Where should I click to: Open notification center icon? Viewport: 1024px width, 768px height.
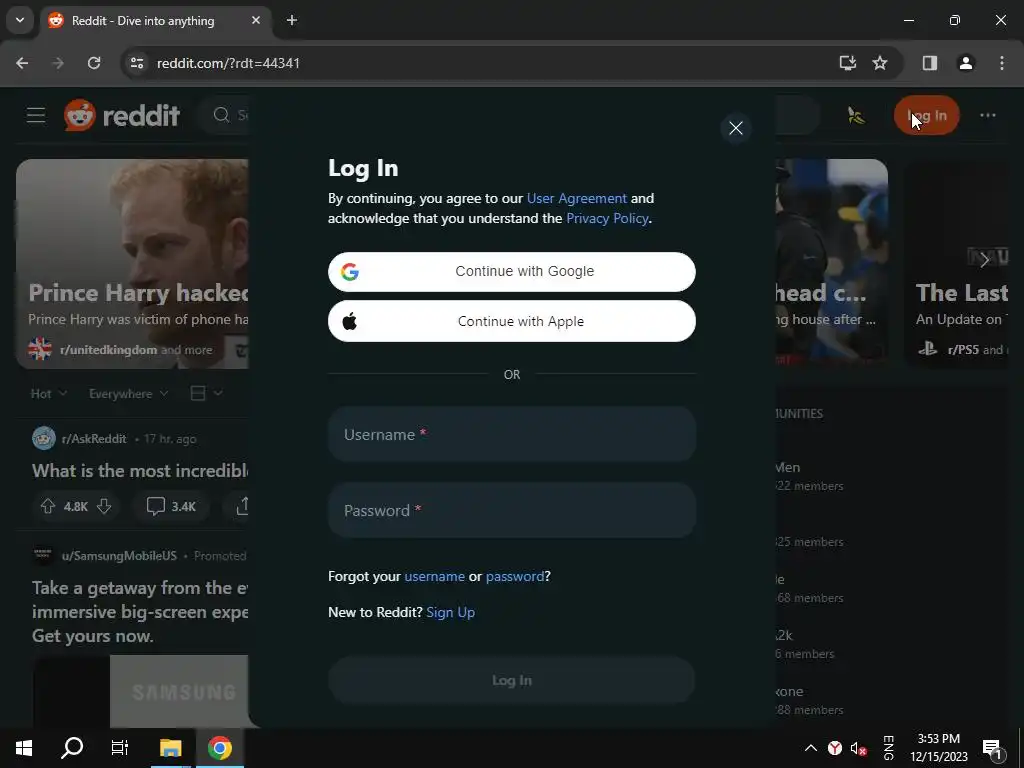(991, 748)
